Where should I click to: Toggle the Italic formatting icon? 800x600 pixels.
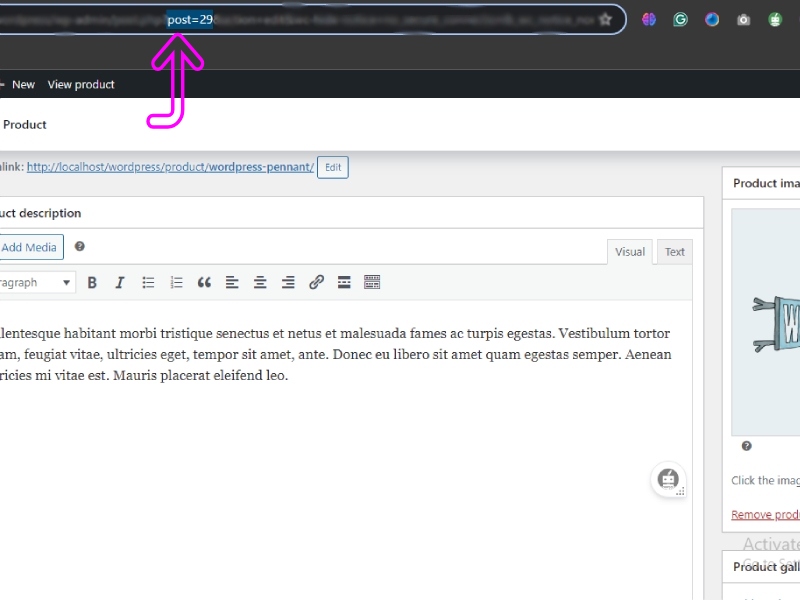coord(119,282)
